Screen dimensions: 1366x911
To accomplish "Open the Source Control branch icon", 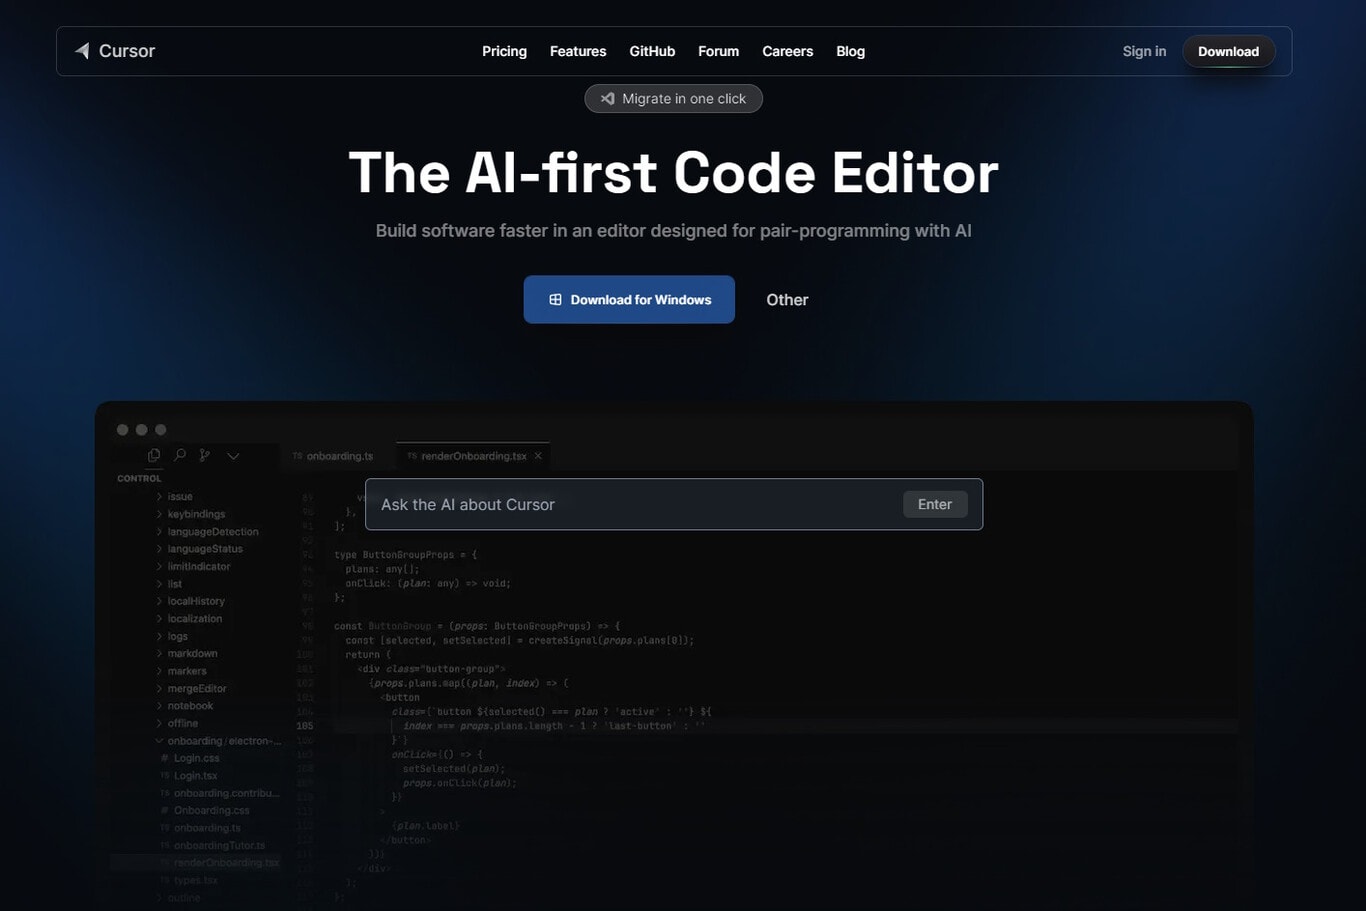I will coord(205,455).
